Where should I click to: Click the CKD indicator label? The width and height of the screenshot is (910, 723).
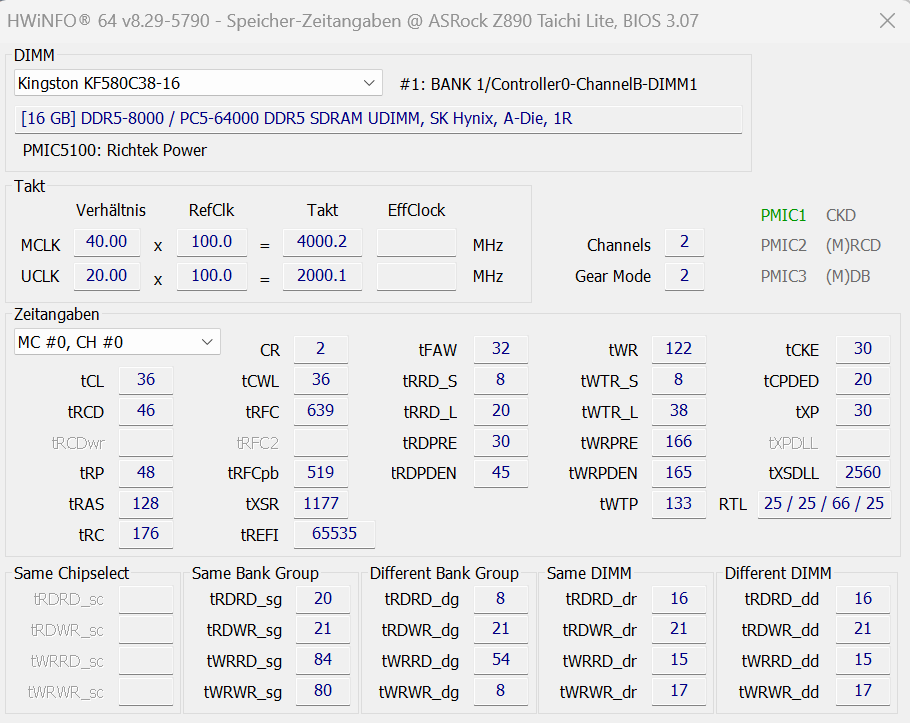pyautogui.click(x=840, y=215)
